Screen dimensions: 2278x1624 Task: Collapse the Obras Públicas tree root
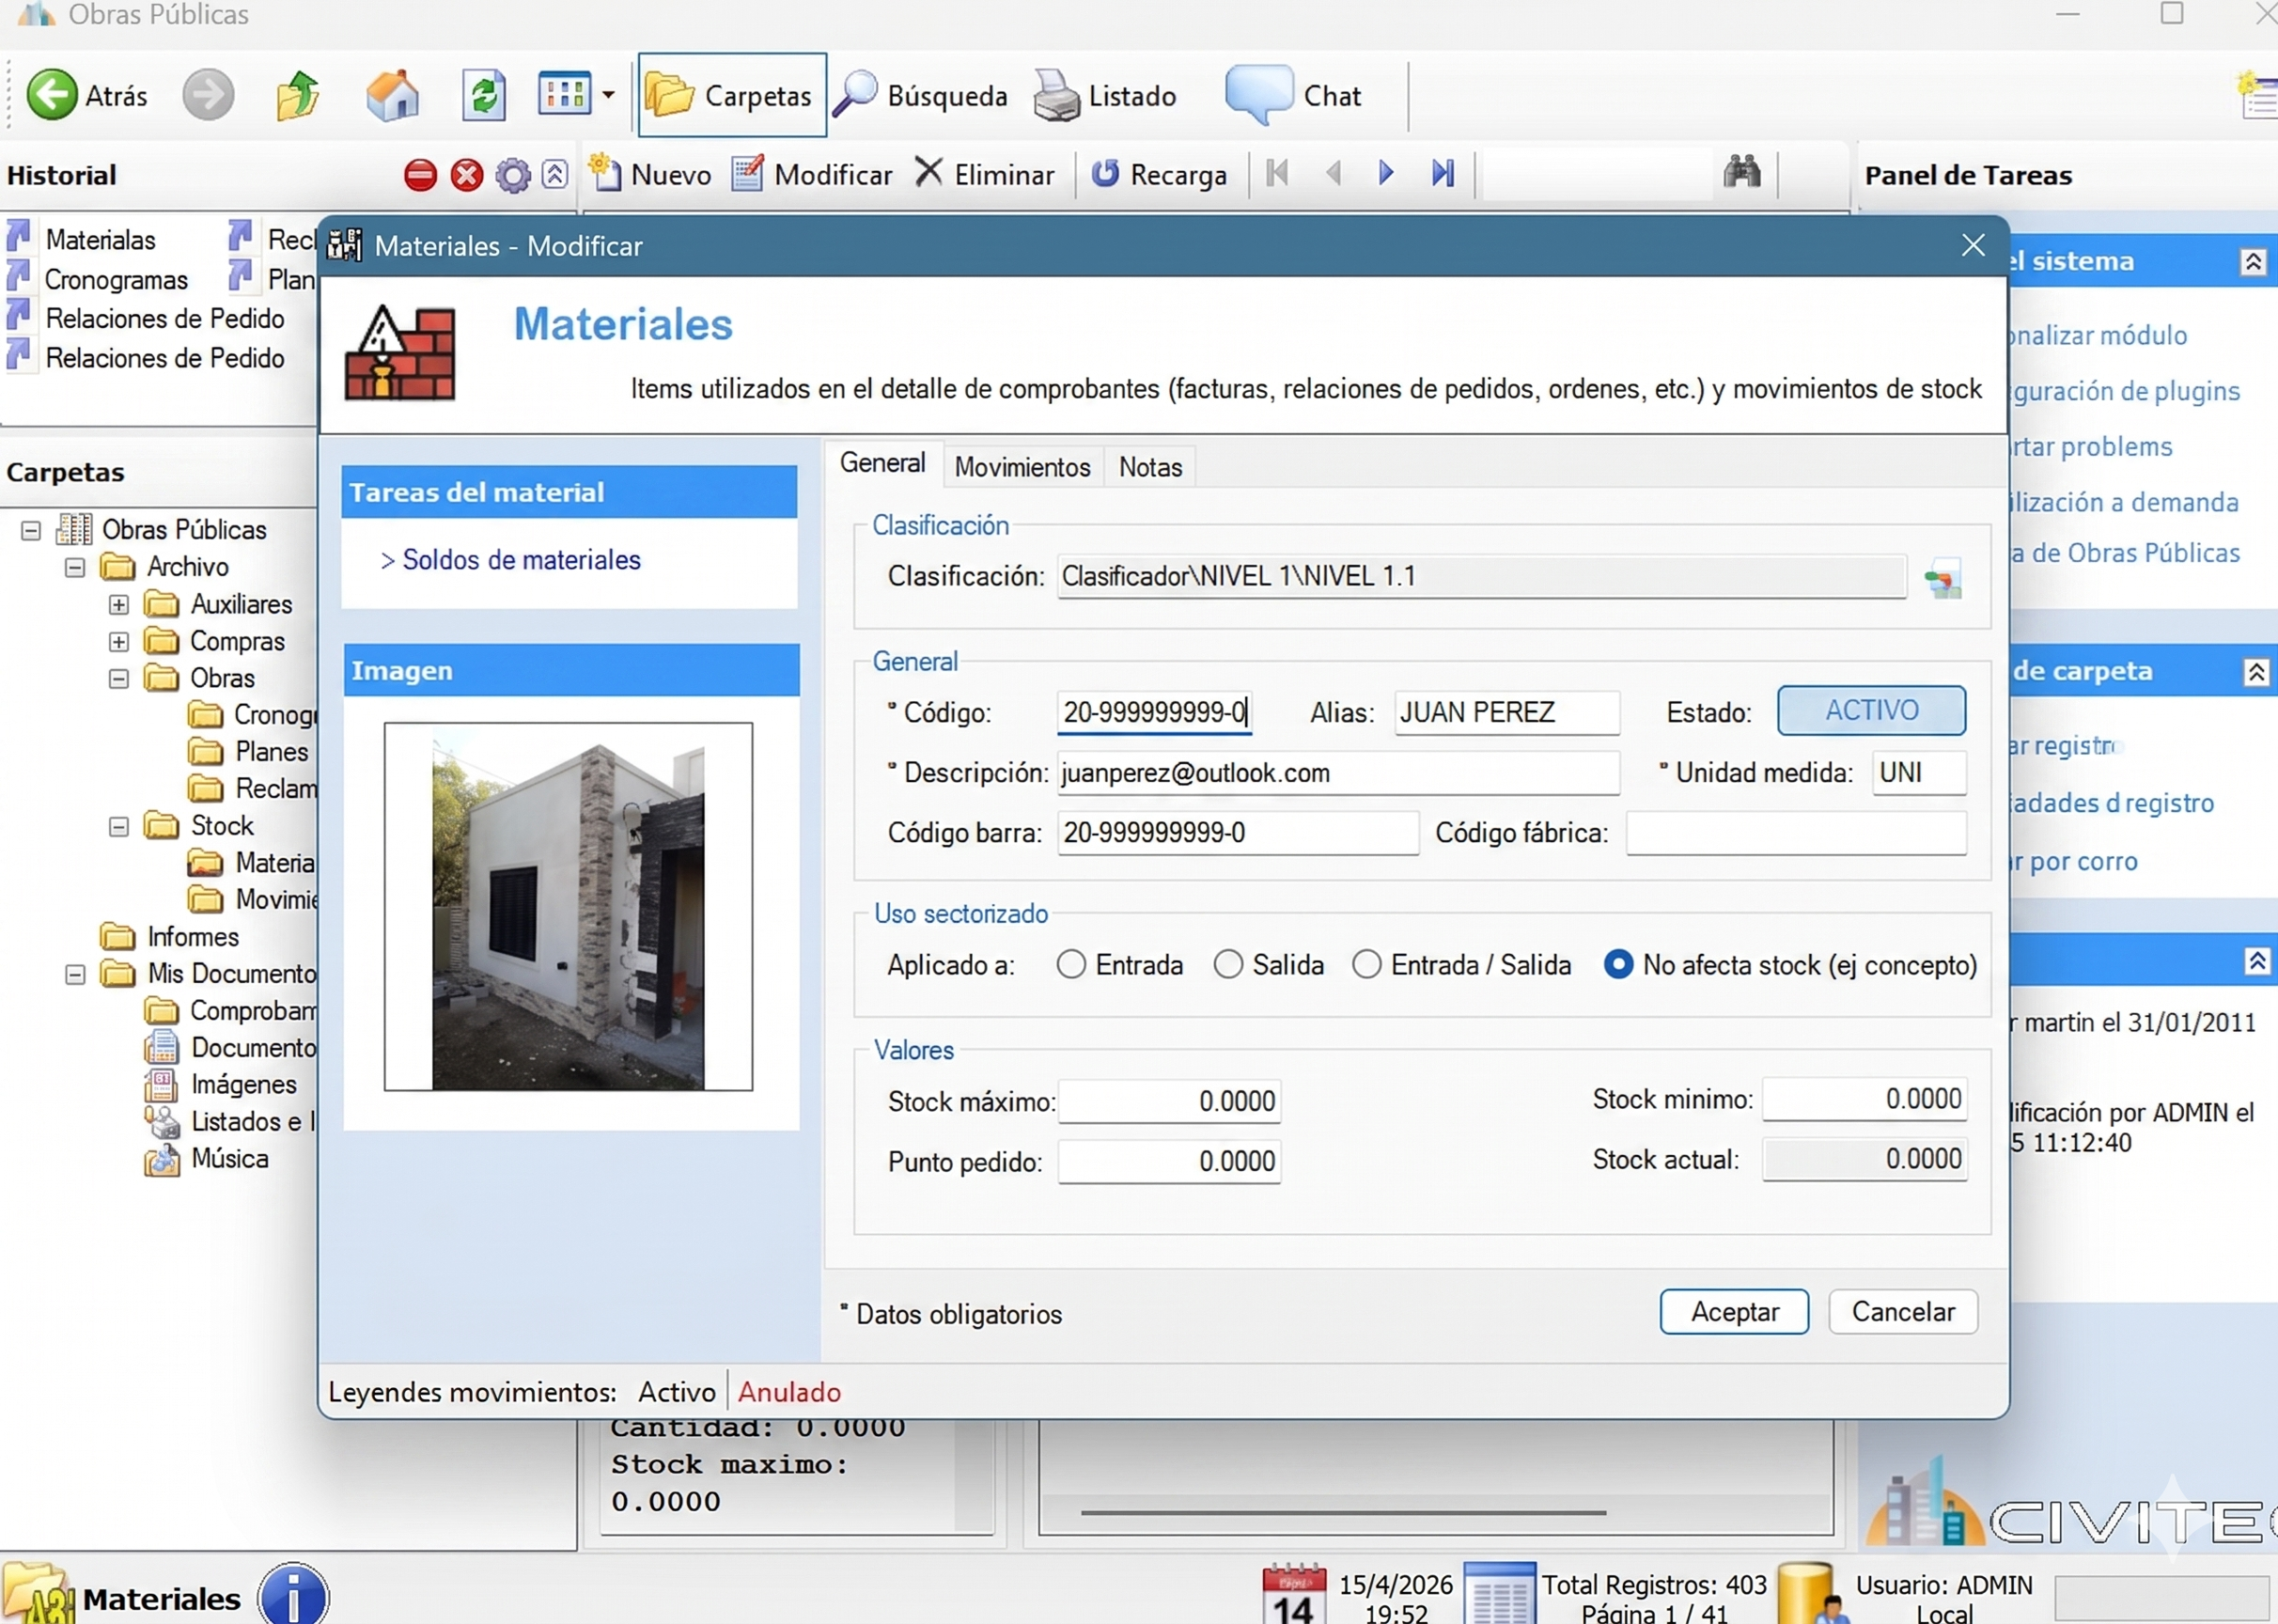(31, 530)
